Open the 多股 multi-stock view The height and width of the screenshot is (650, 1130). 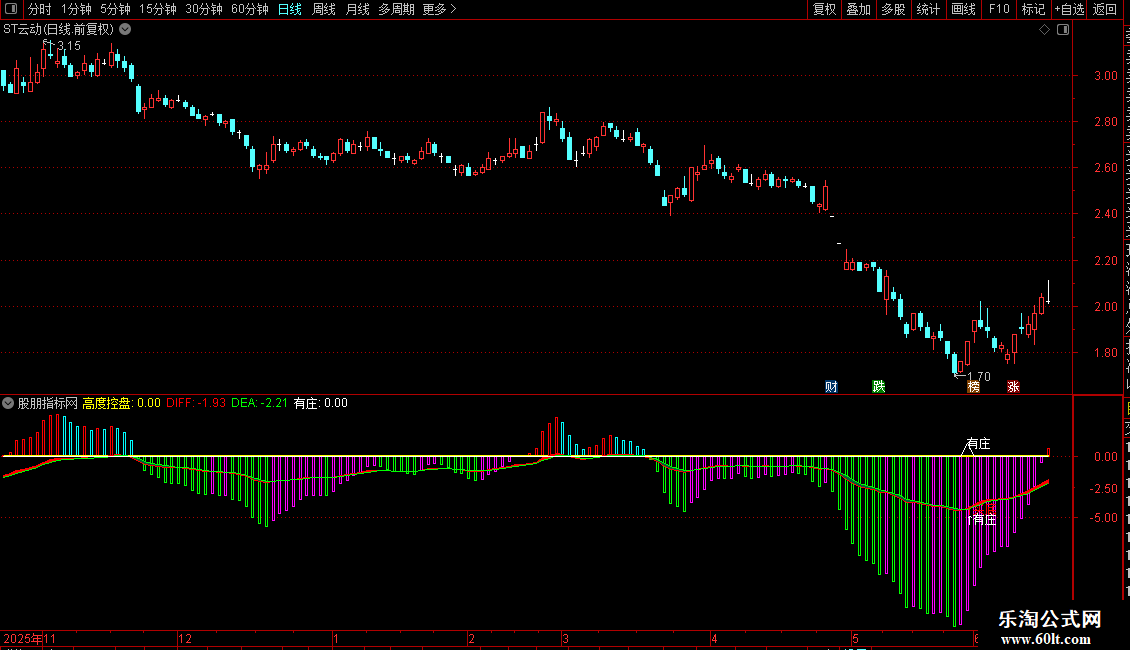(x=894, y=9)
